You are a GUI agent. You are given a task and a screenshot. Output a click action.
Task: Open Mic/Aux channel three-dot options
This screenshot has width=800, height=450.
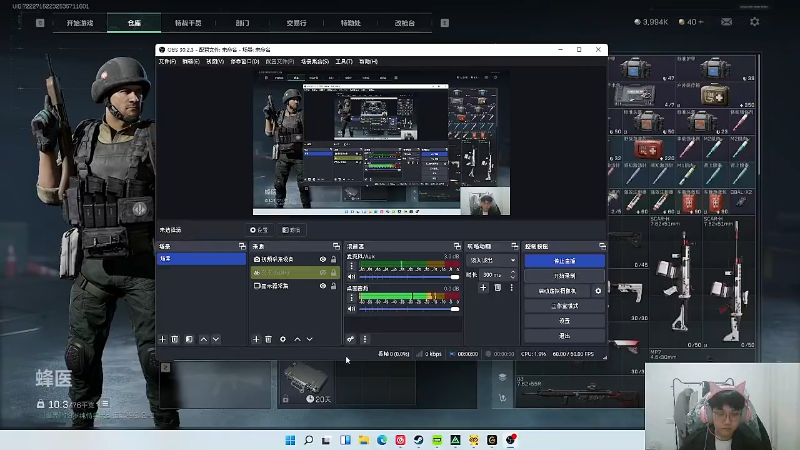click(351, 266)
